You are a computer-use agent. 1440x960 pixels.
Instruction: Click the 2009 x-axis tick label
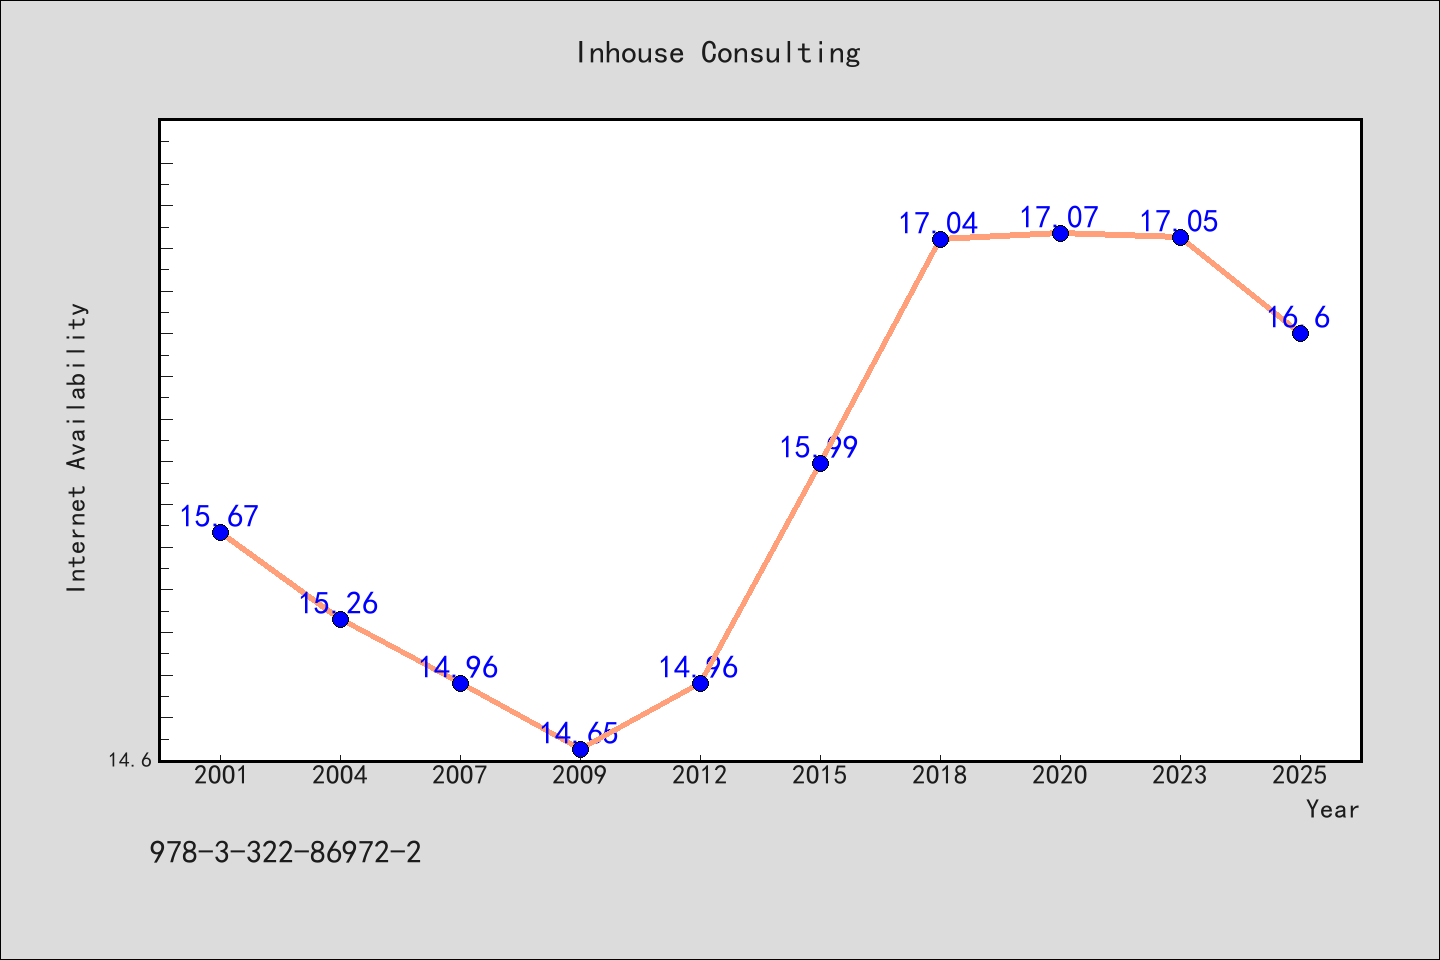[x=580, y=775]
